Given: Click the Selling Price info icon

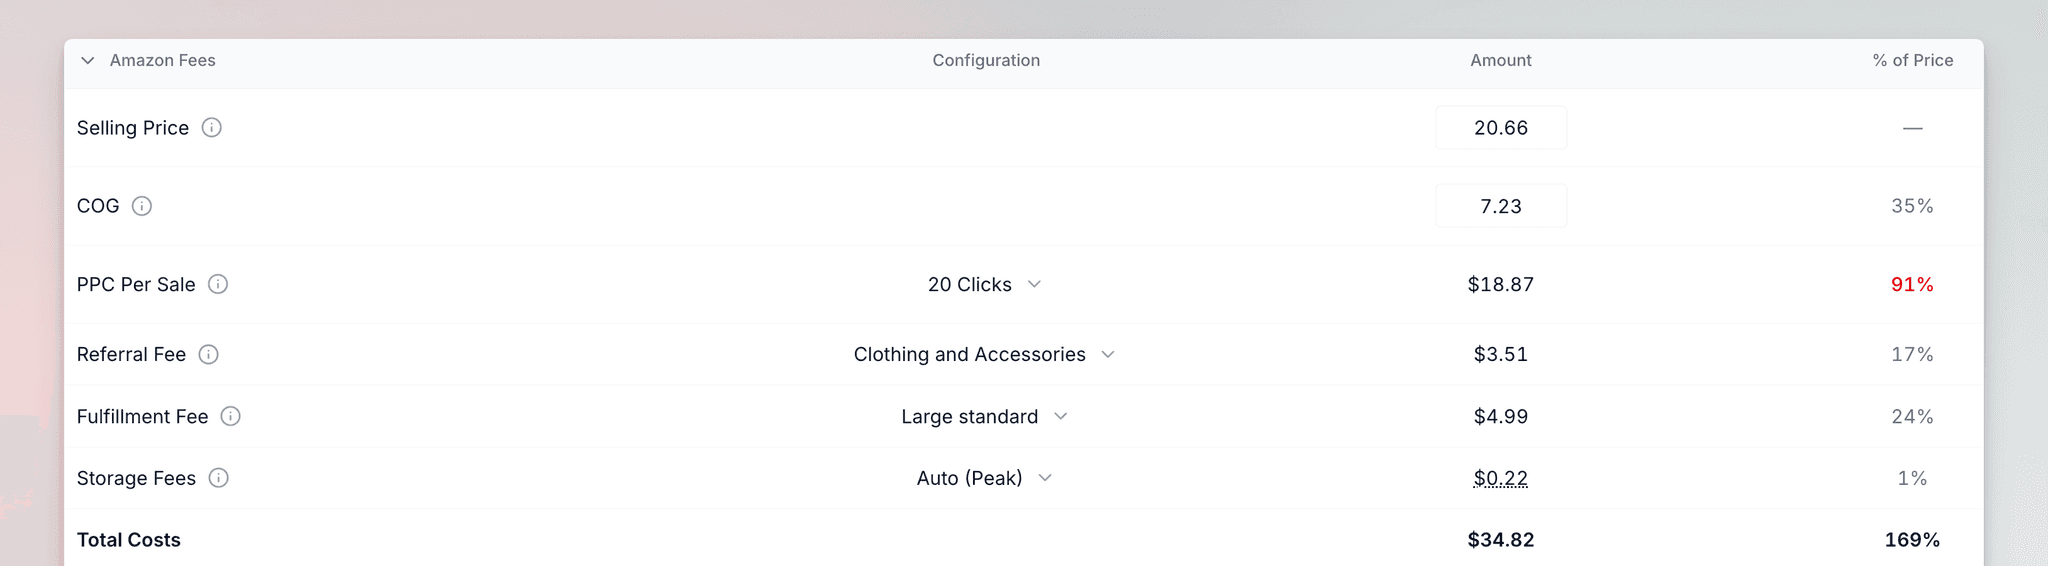Looking at the screenshot, I should pos(211,128).
